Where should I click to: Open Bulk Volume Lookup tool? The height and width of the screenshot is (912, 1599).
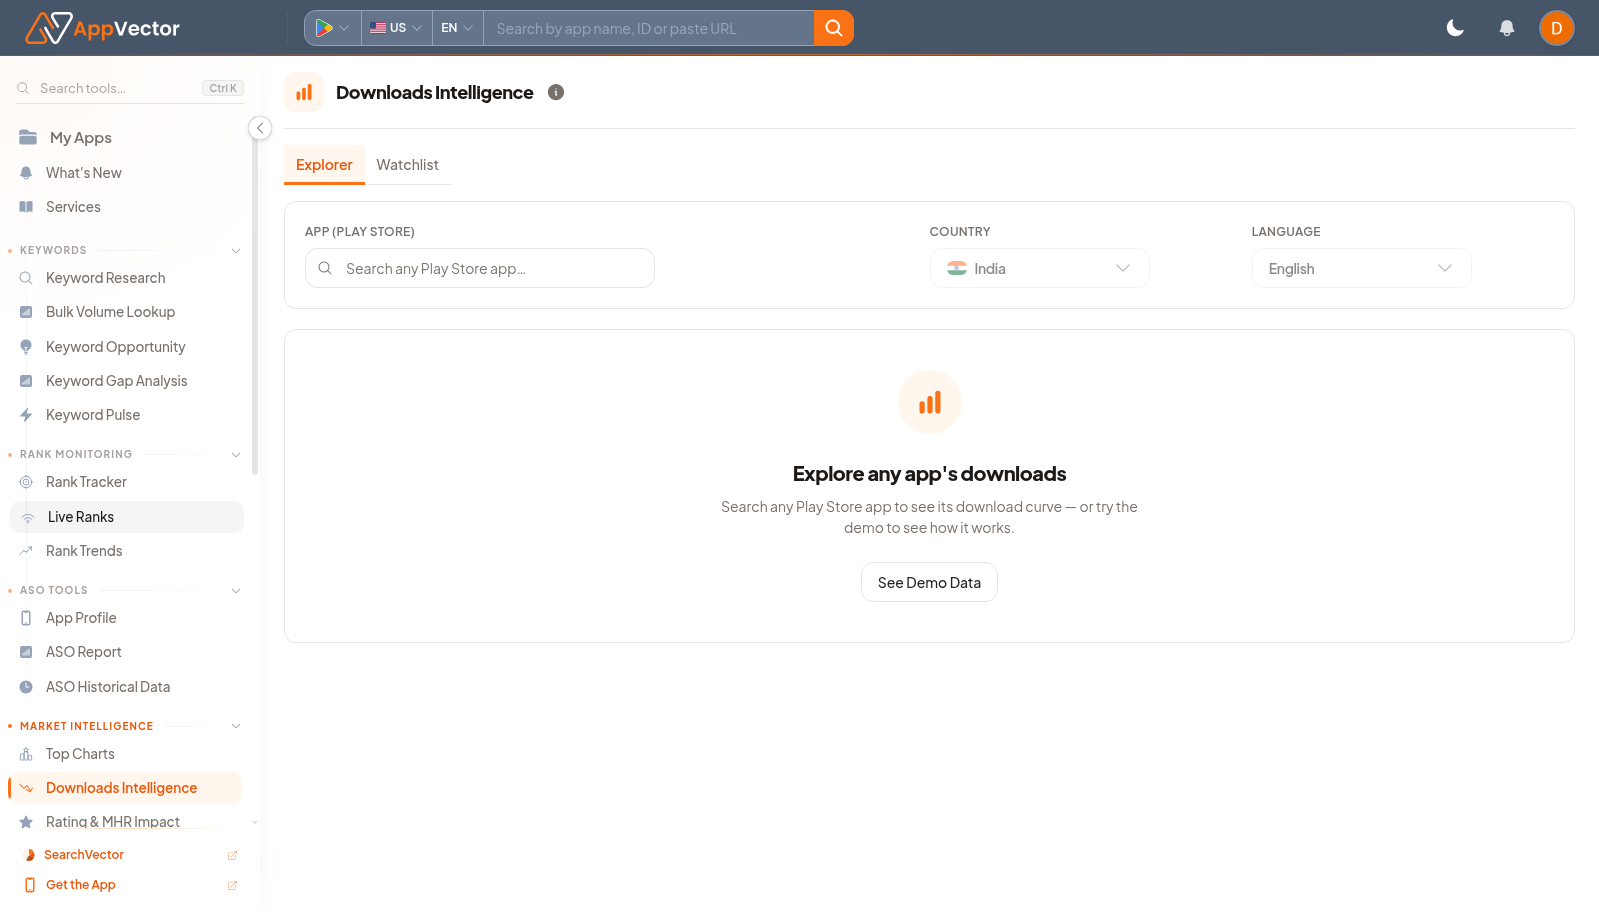tap(110, 312)
